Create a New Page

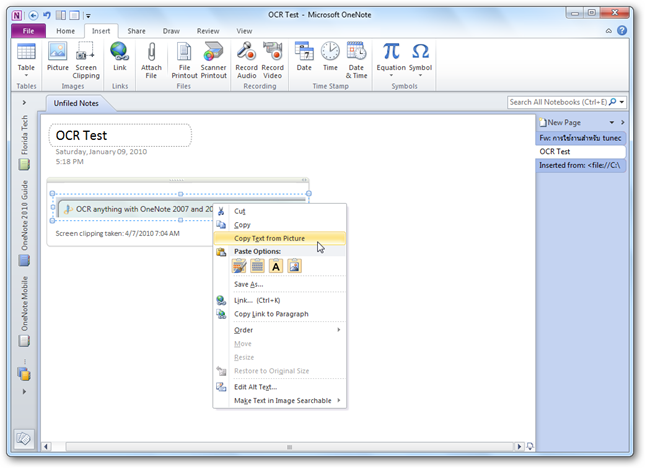561,123
